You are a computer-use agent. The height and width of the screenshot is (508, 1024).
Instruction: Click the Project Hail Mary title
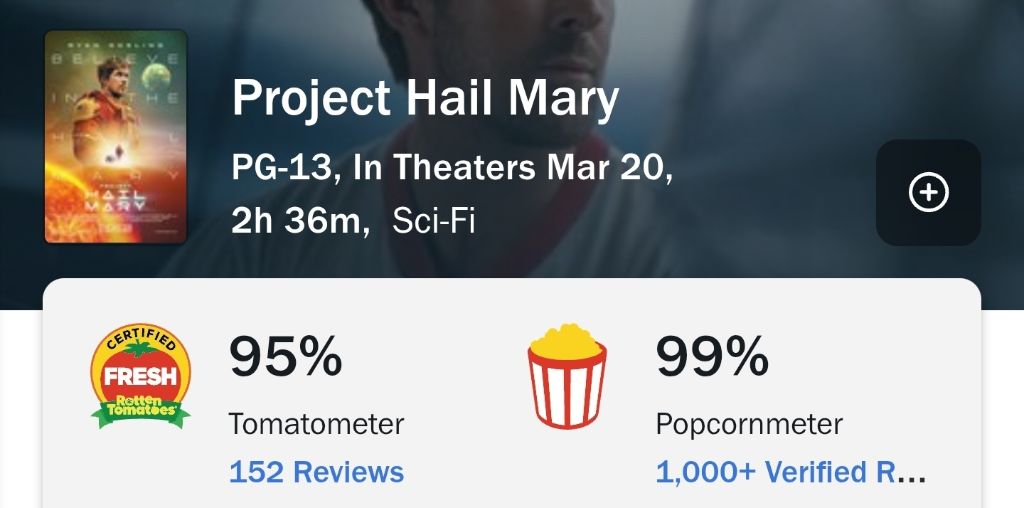click(x=425, y=100)
